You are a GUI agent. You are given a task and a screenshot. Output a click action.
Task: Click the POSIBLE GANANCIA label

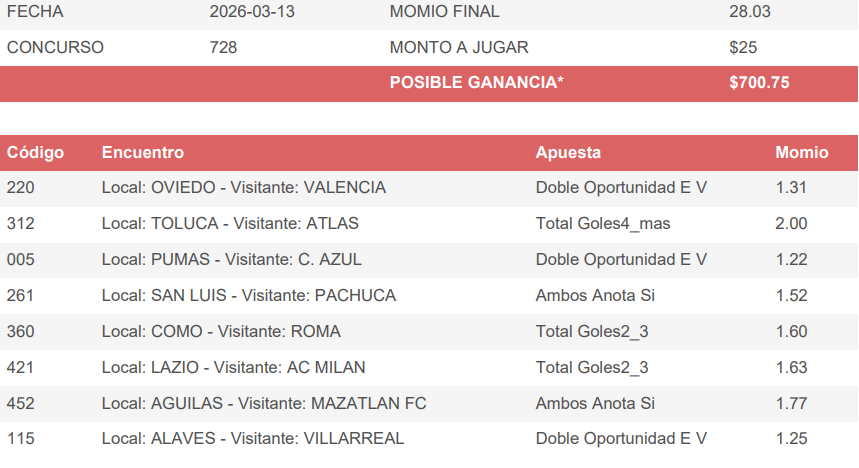tap(476, 83)
